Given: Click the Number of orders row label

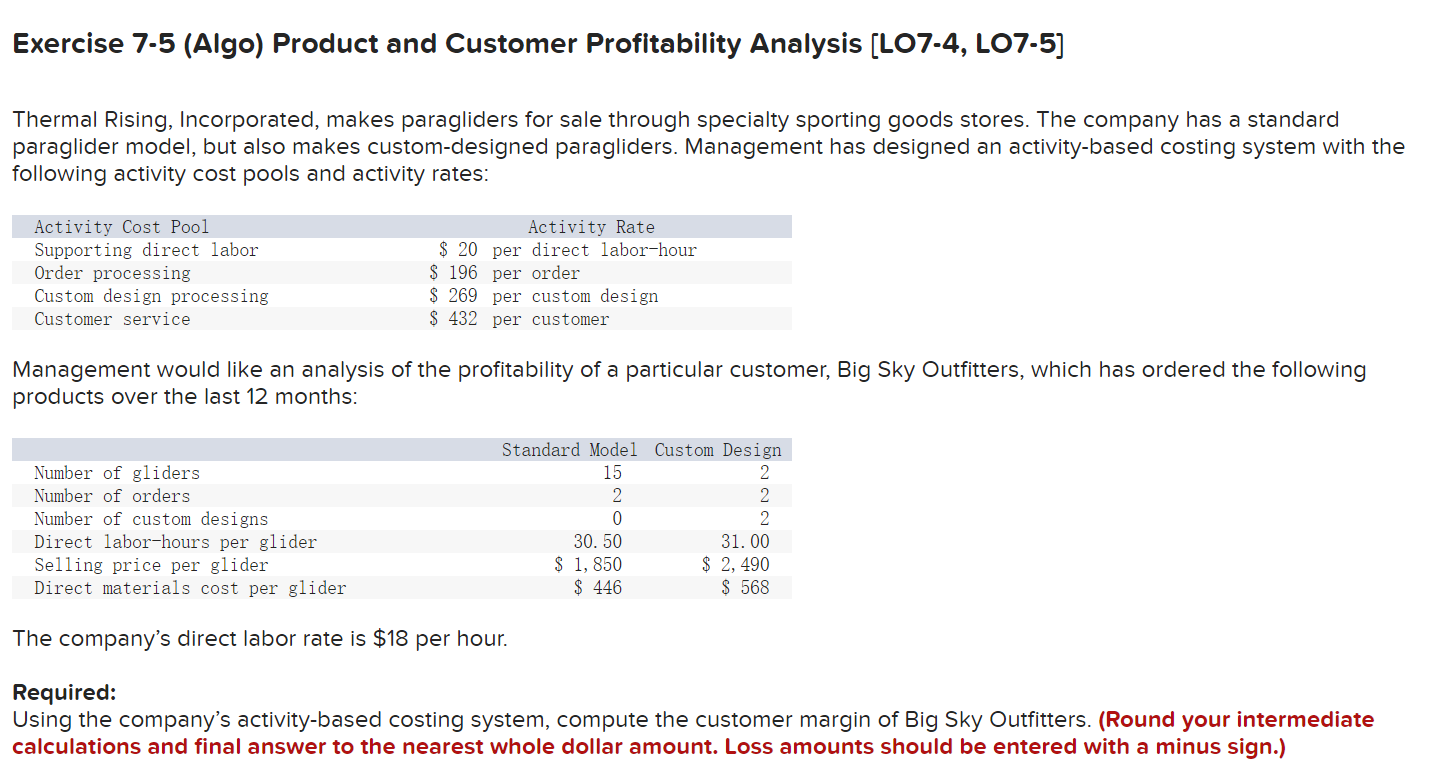Looking at the screenshot, I should pyautogui.click(x=112, y=496).
